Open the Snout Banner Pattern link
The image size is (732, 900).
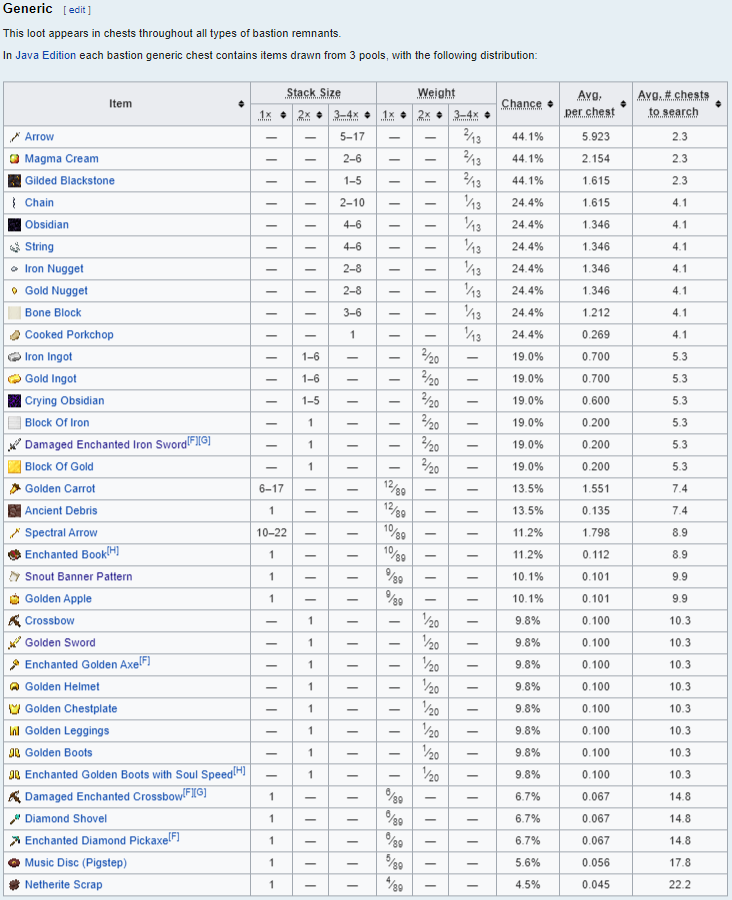[x=78, y=577]
